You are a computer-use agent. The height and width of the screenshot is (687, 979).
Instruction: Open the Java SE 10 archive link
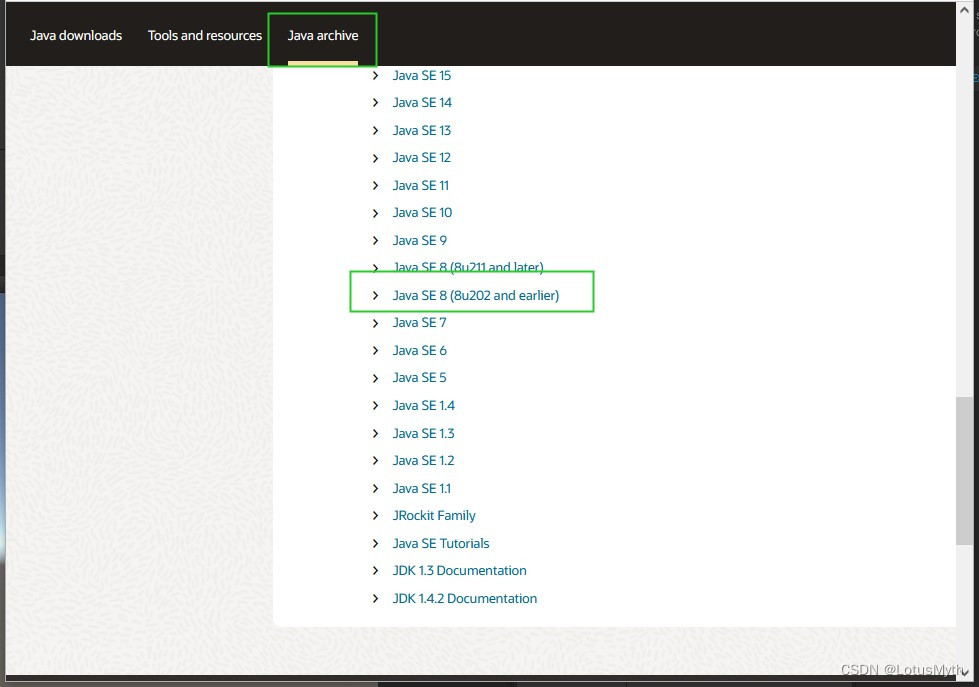tap(422, 212)
